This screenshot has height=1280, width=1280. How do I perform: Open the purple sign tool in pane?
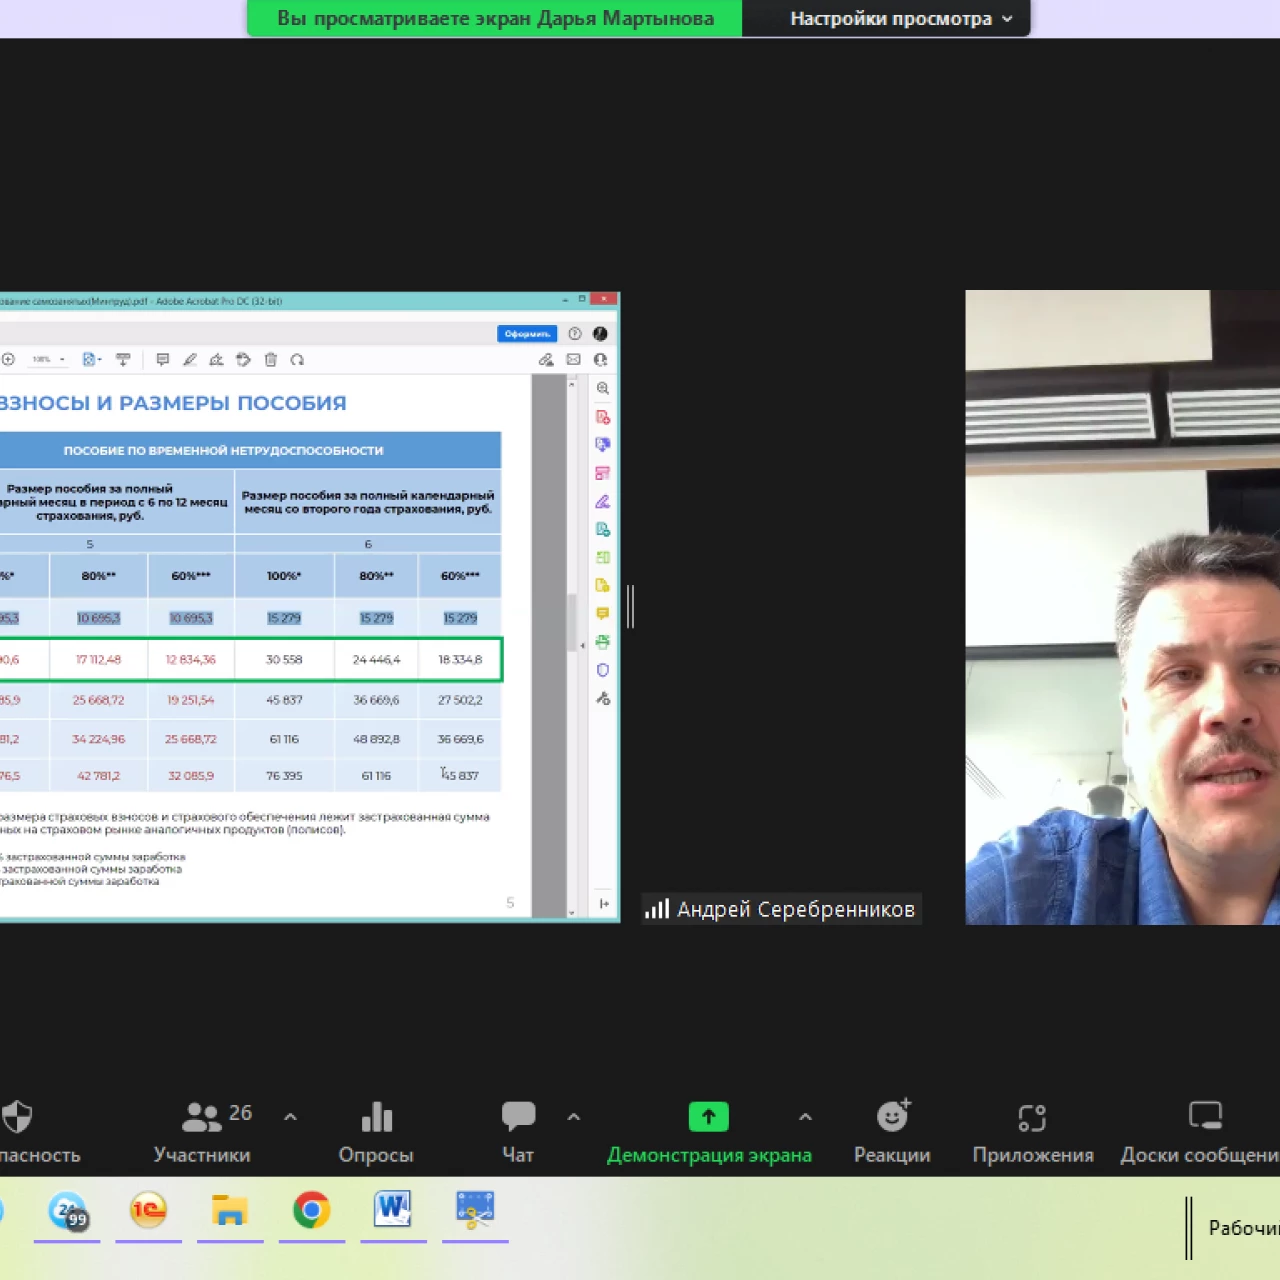click(x=602, y=501)
